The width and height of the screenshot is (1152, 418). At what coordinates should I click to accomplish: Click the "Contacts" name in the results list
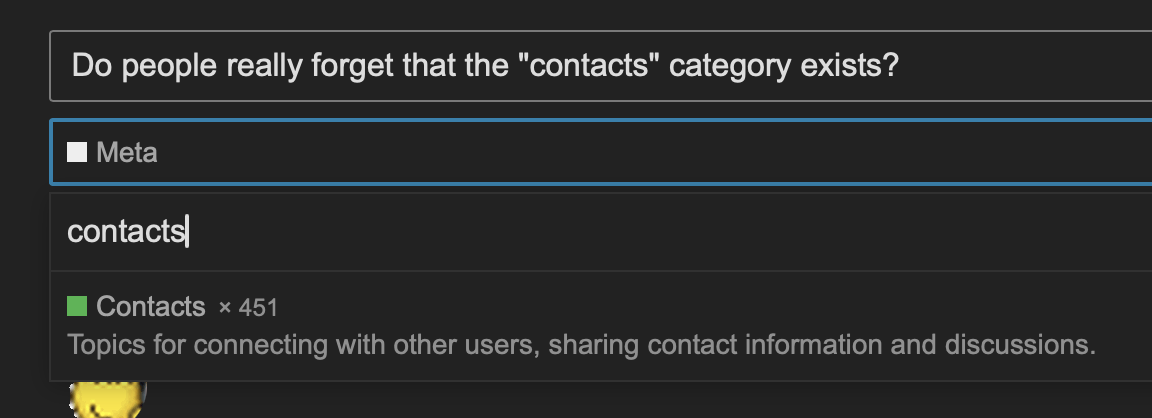tap(151, 306)
